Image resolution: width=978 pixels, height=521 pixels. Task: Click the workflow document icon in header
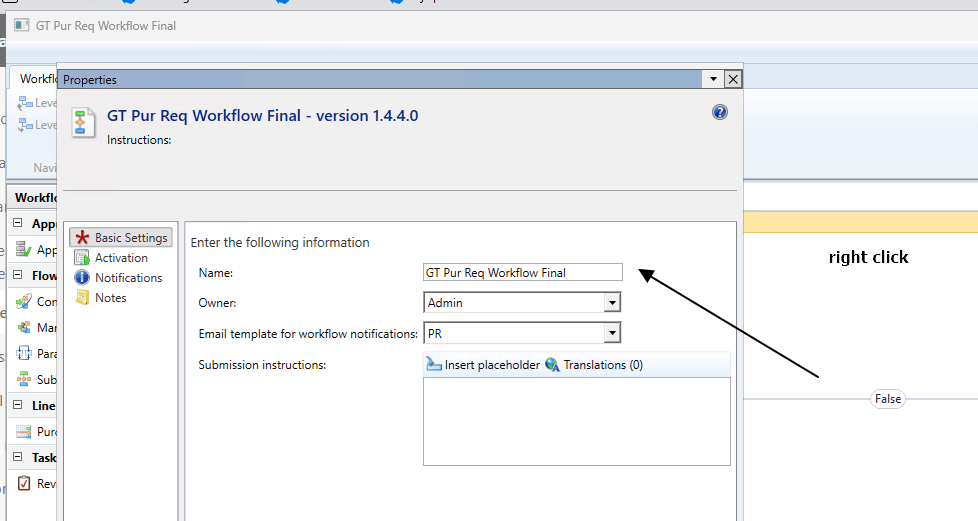point(84,121)
